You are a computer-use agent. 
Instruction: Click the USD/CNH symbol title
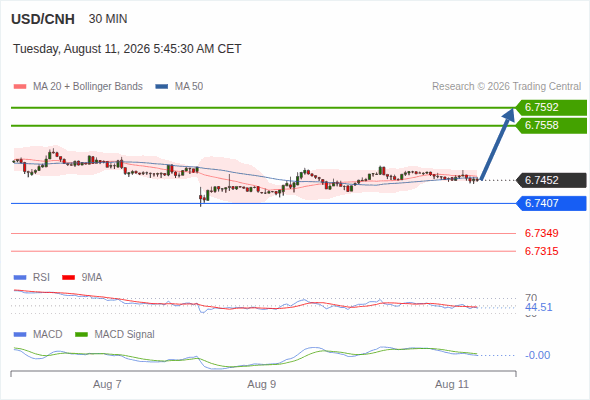coord(43,19)
